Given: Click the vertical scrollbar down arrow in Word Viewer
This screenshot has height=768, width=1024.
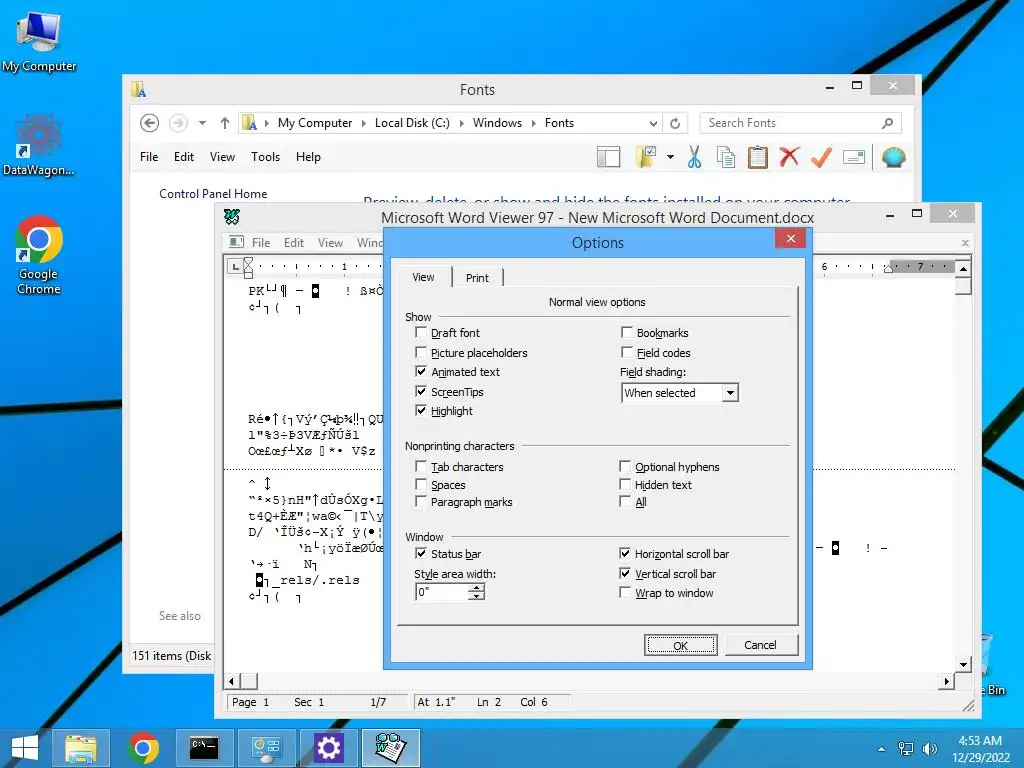Looking at the screenshot, I should pyautogui.click(x=963, y=665).
